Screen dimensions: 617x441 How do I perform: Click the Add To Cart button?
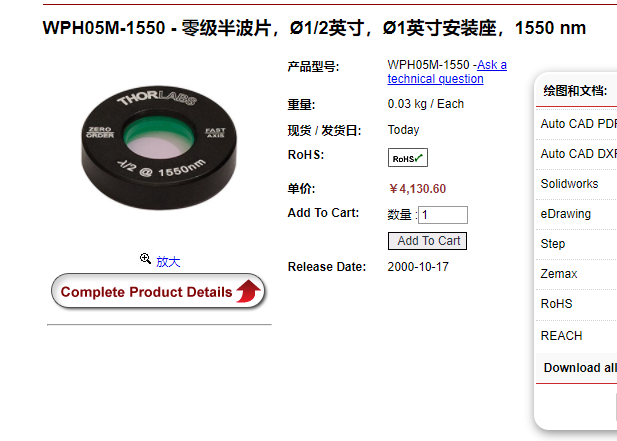(x=427, y=241)
